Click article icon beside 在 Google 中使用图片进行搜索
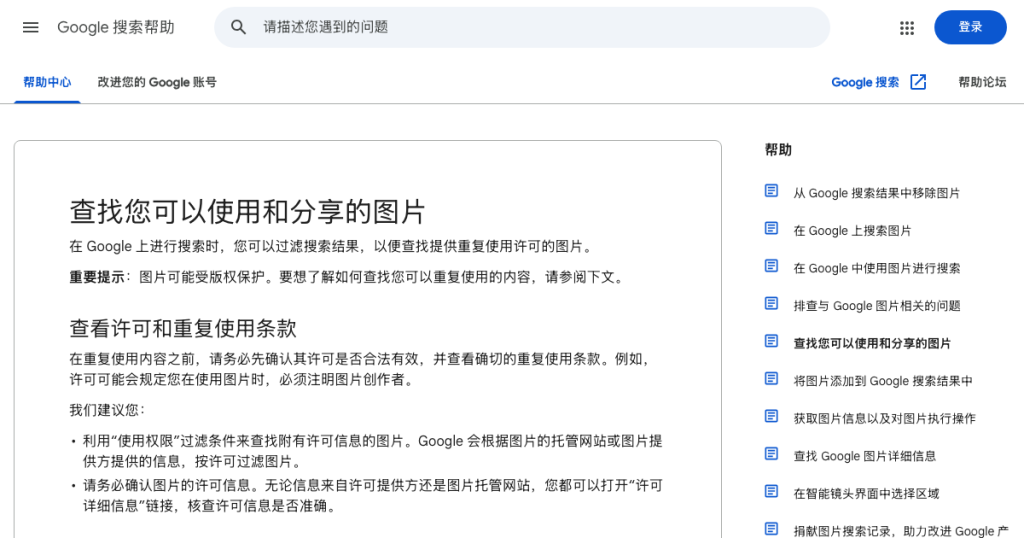Image resolution: width=1024 pixels, height=538 pixels. click(x=771, y=266)
